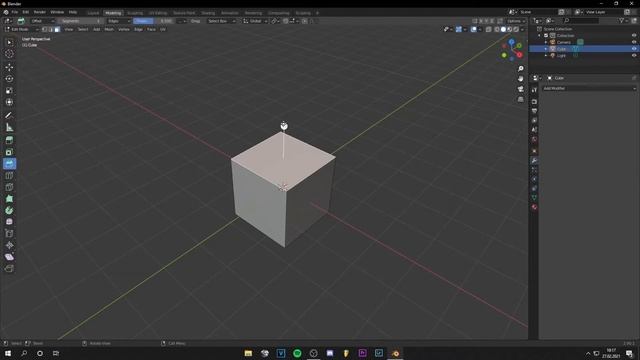Image resolution: width=640 pixels, height=360 pixels.
Task: Hide the Camera in the outliner
Action: click(634, 42)
